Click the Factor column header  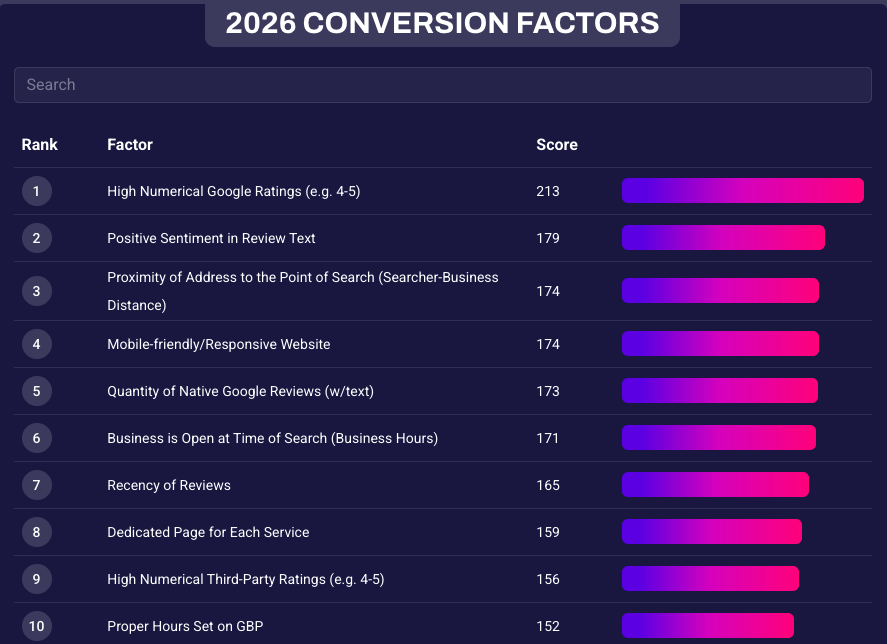(130, 145)
